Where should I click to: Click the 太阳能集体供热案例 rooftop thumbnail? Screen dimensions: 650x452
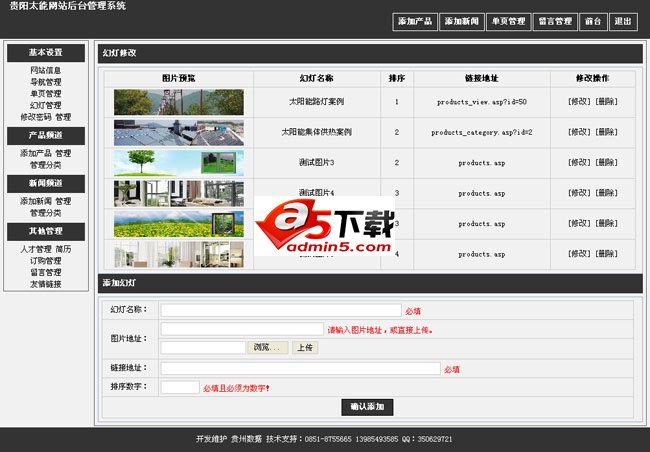coord(179,133)
